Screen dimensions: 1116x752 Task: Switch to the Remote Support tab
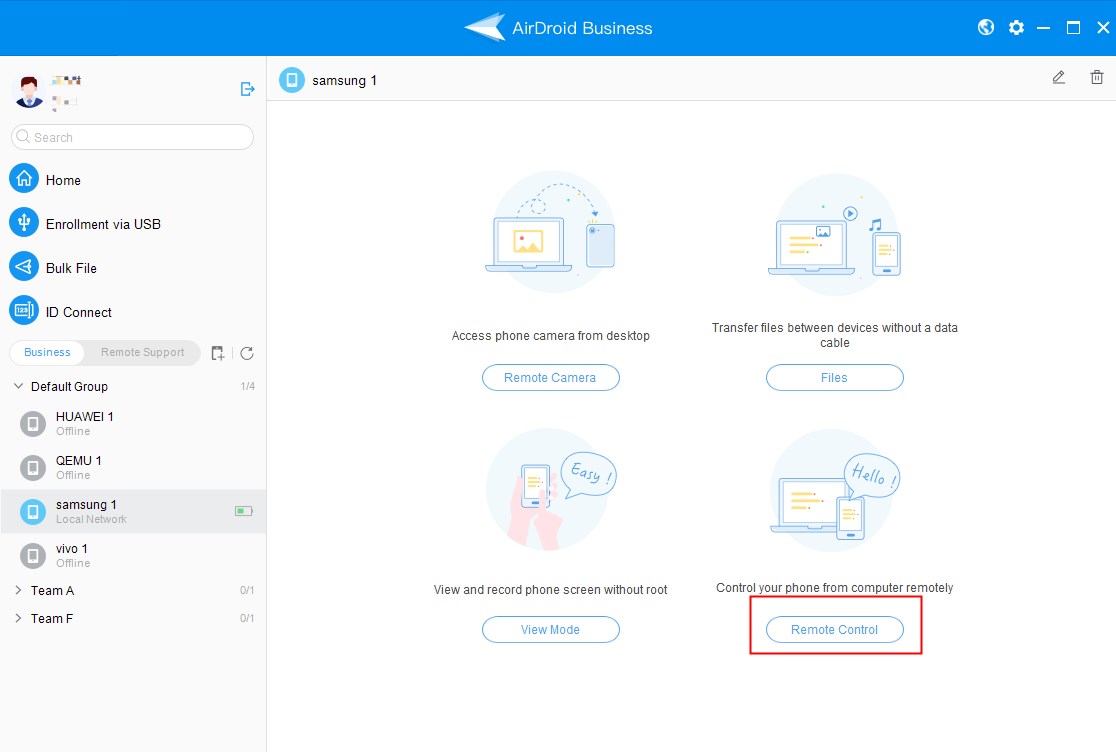[142, 352]
